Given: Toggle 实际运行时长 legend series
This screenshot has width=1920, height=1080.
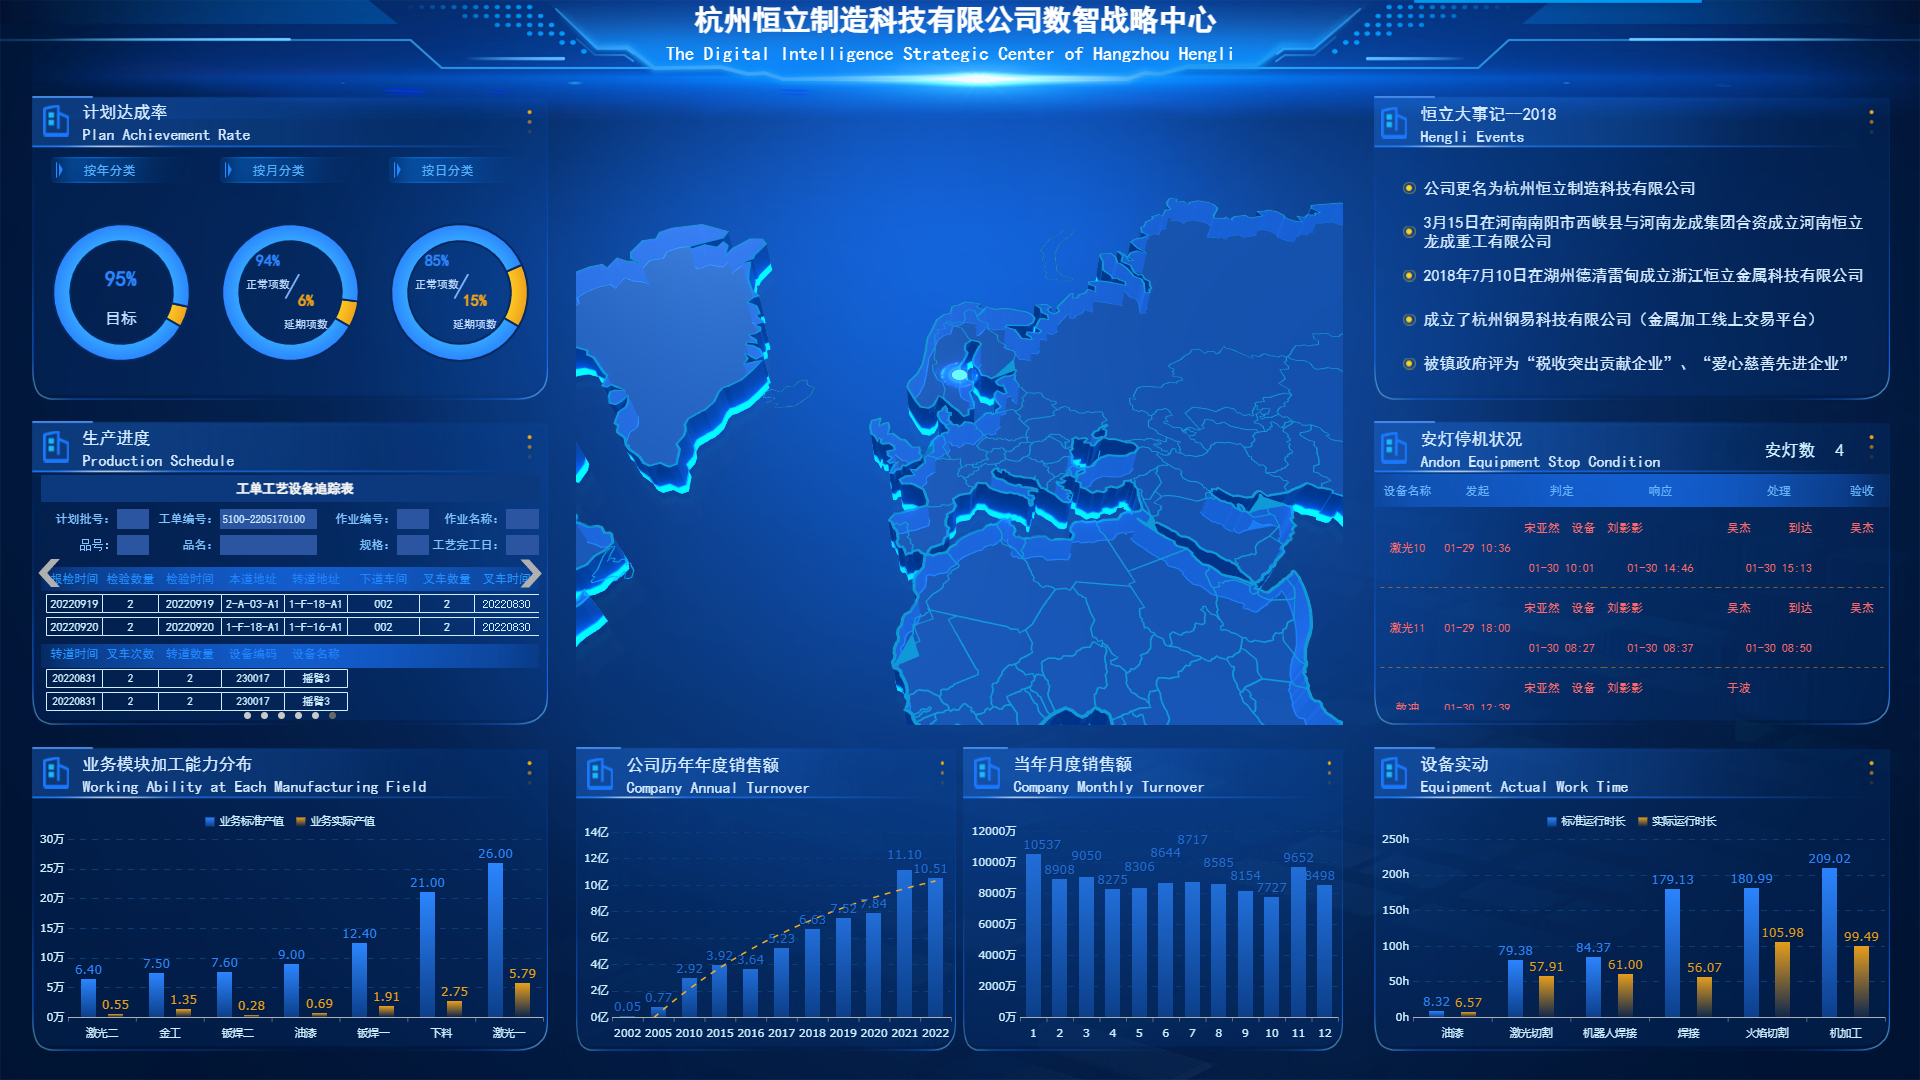Looking at the screenshot, I should click(1677, 821).
